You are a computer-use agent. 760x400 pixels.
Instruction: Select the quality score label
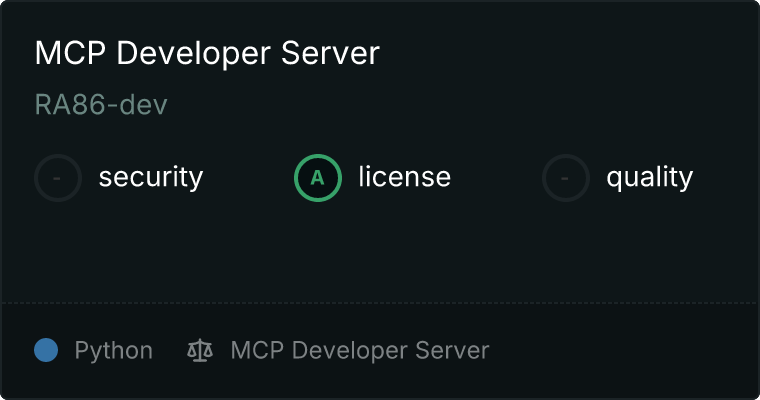[649, 178]
